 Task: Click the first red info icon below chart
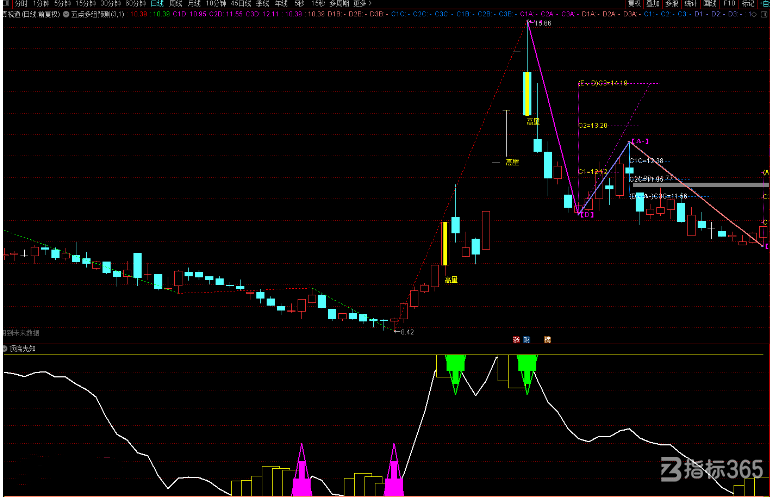coord(516,339)
